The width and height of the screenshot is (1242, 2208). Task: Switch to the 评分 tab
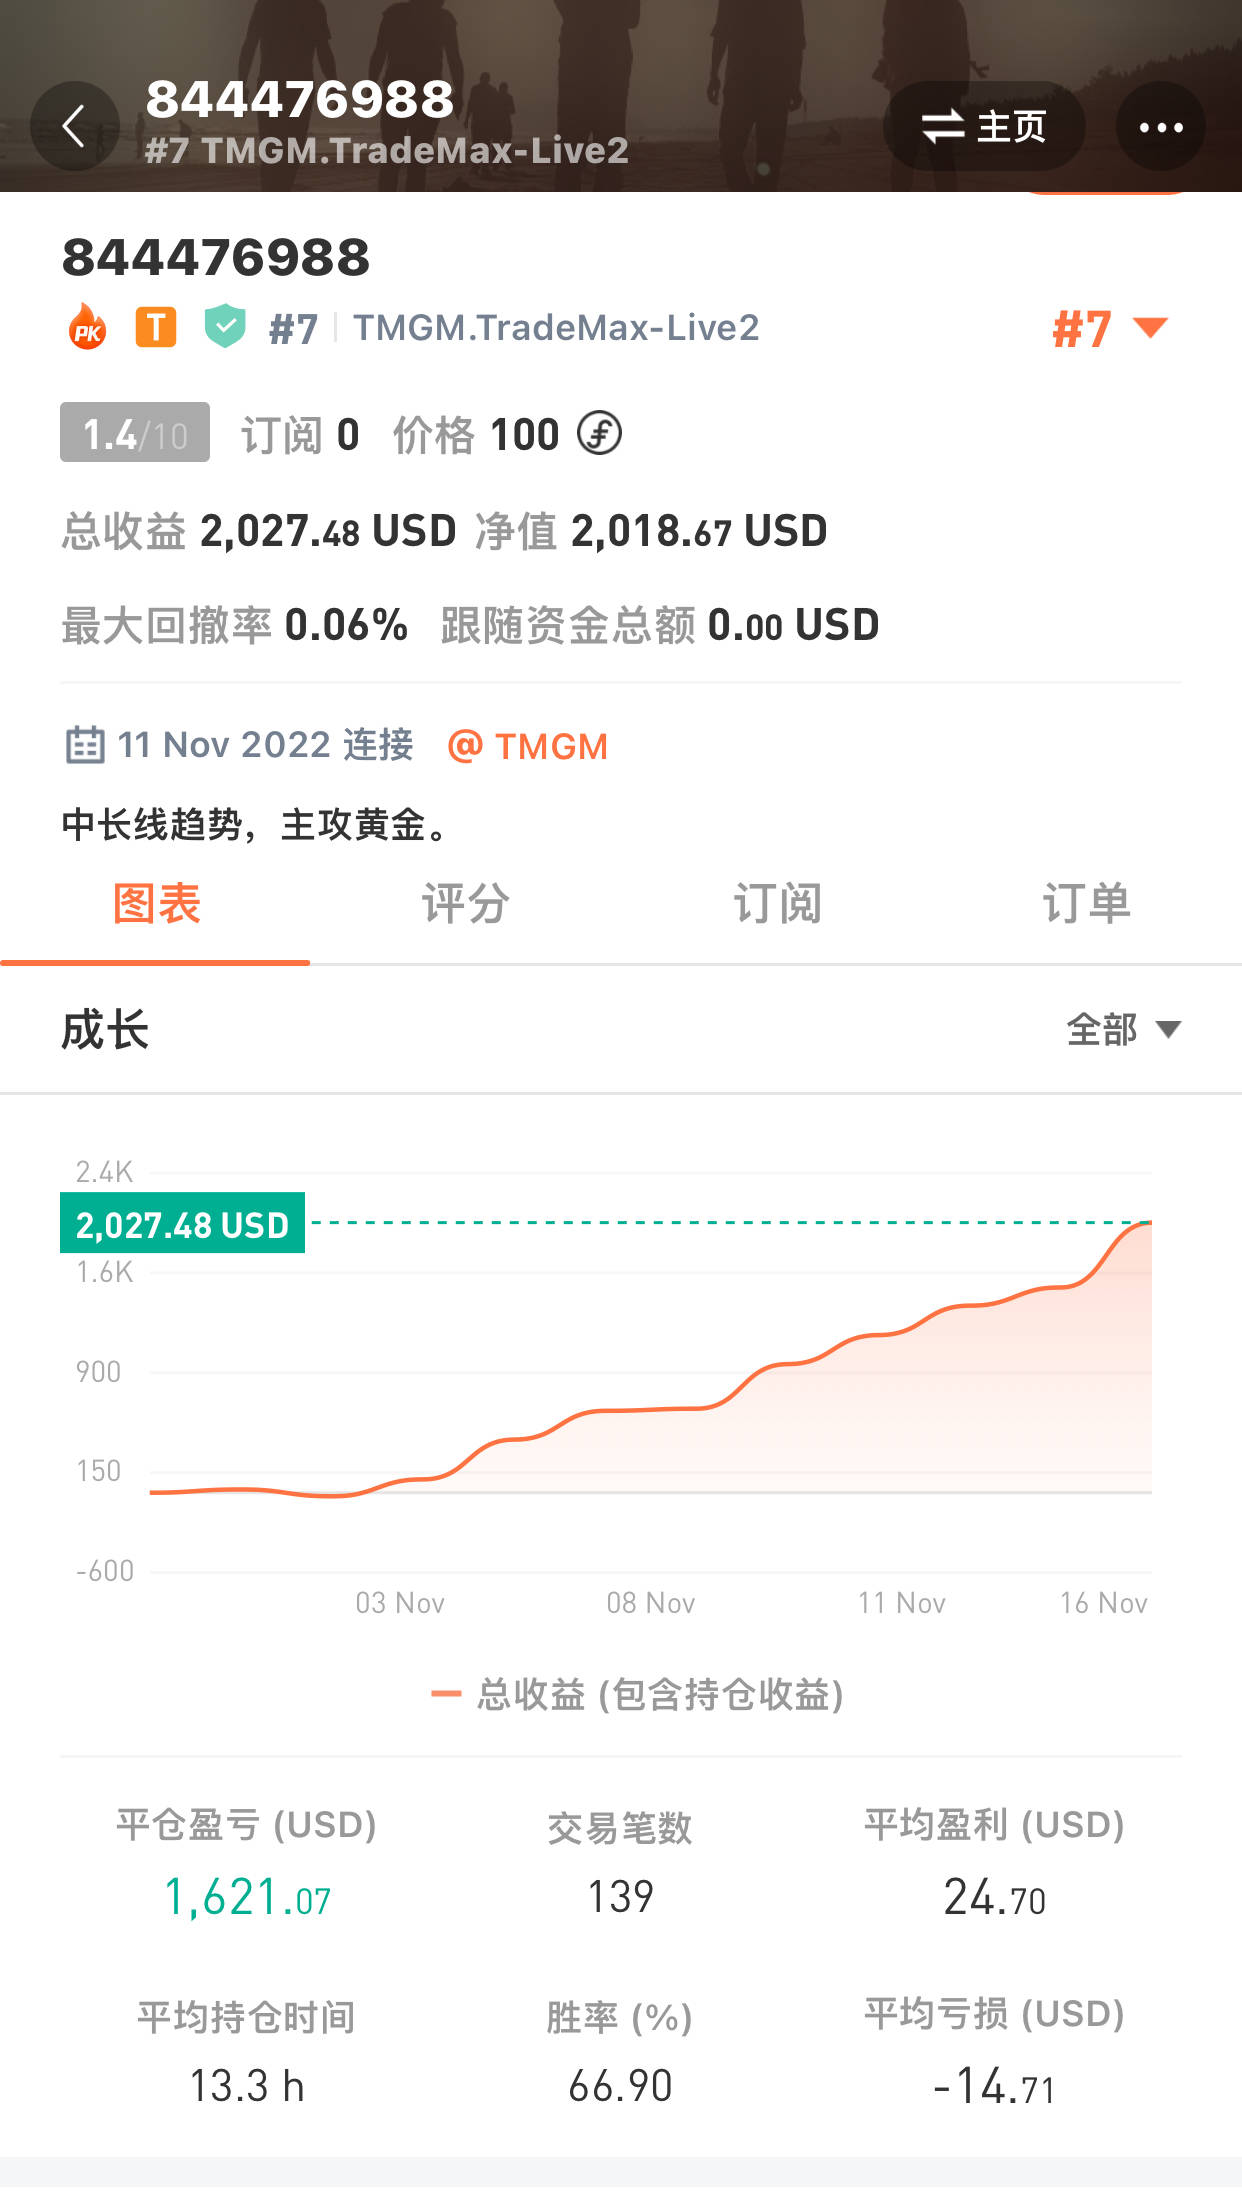pyautogui.click(x=465, y=903)
